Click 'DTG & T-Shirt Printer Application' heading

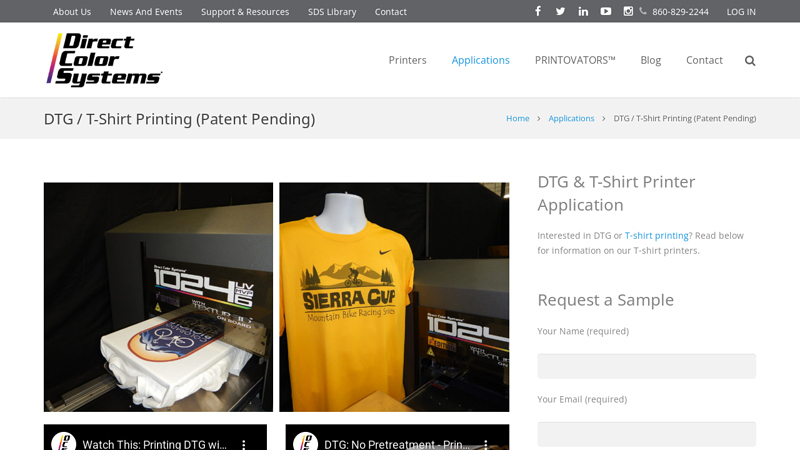pyautogui.click(x=616, y=193)
